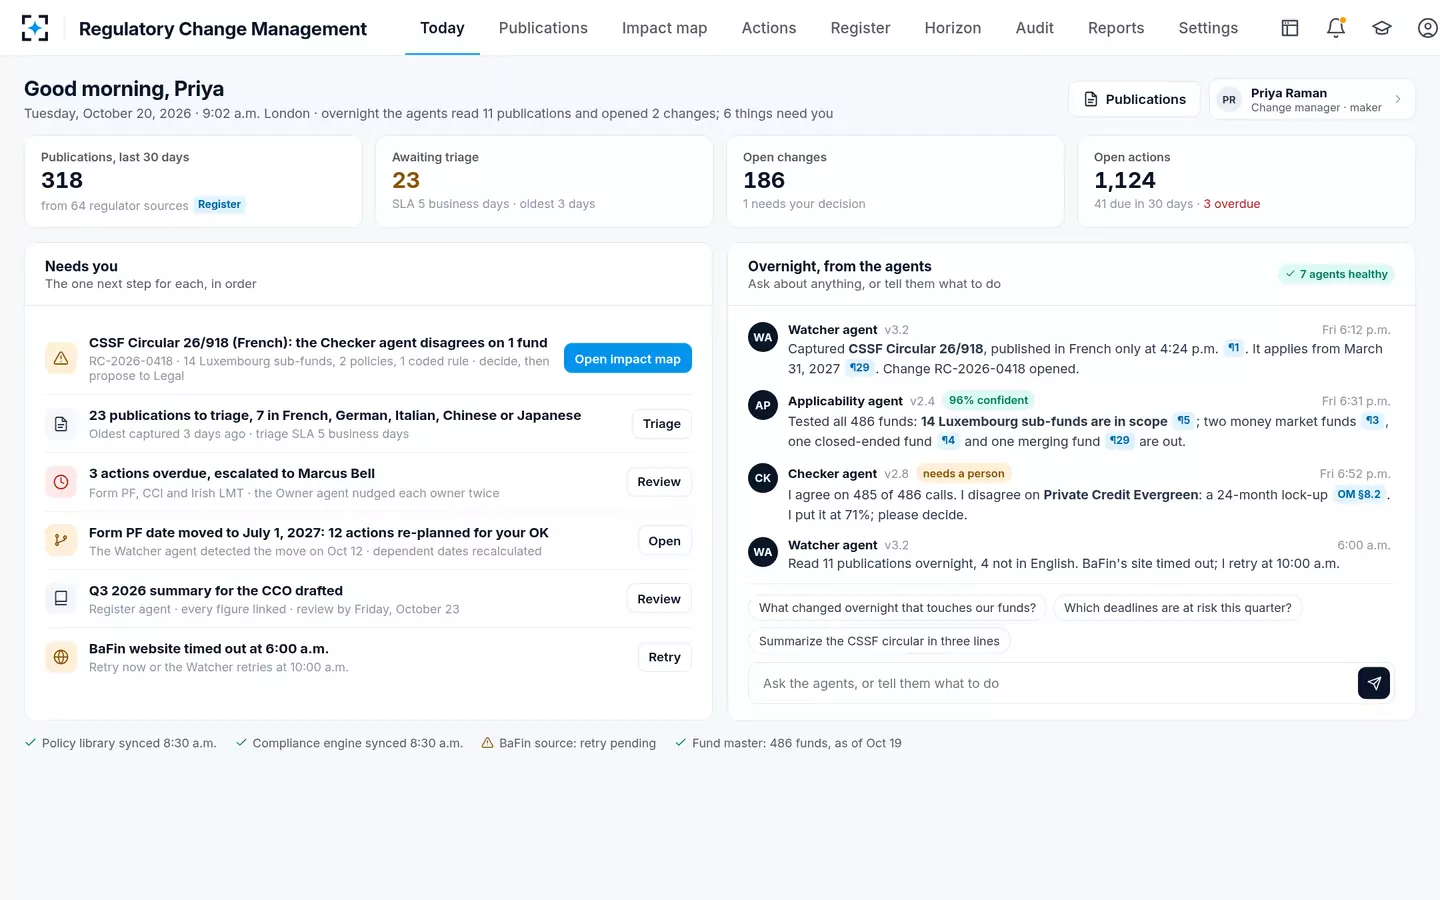The height and width of the screenshot is (900, 1440).
Task: Expand the Priya Raman profile chevron
Action: 1398,99
